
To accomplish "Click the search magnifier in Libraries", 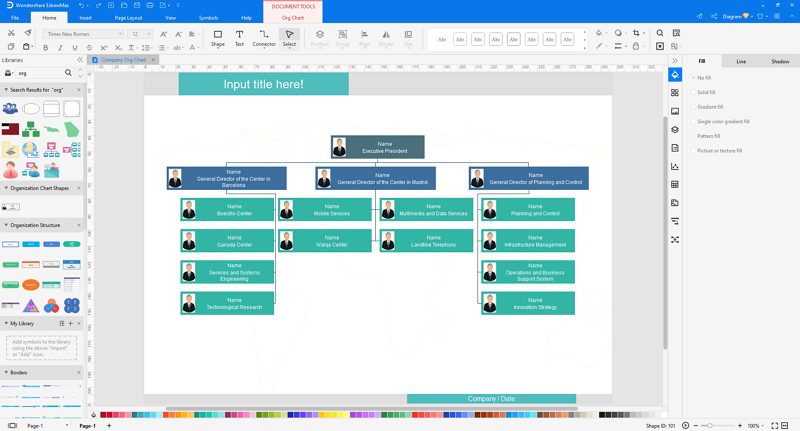I will click(68, 73).
